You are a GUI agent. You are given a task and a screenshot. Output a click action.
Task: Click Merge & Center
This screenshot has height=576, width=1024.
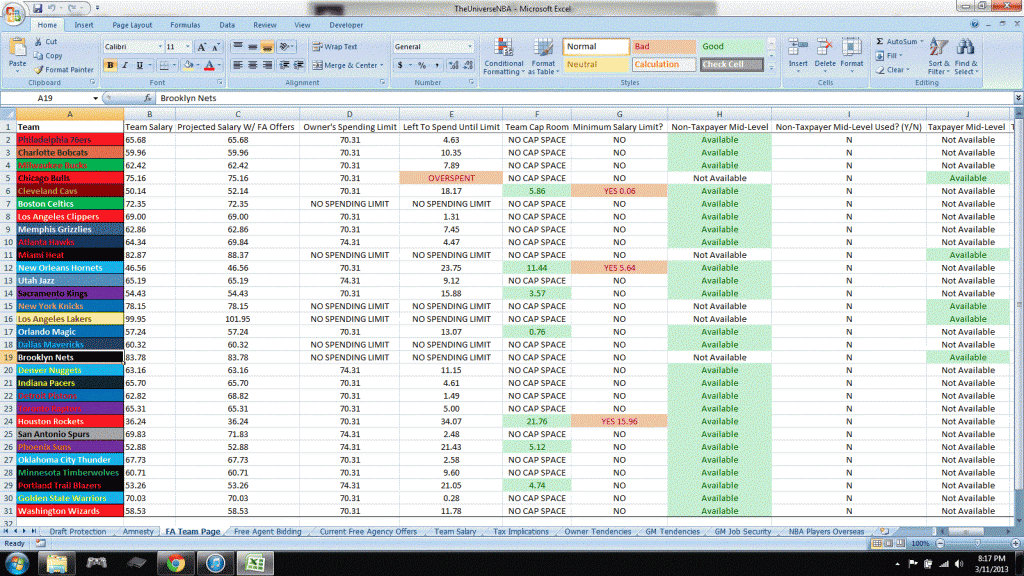pyautogui.click(x=344, y=65)
